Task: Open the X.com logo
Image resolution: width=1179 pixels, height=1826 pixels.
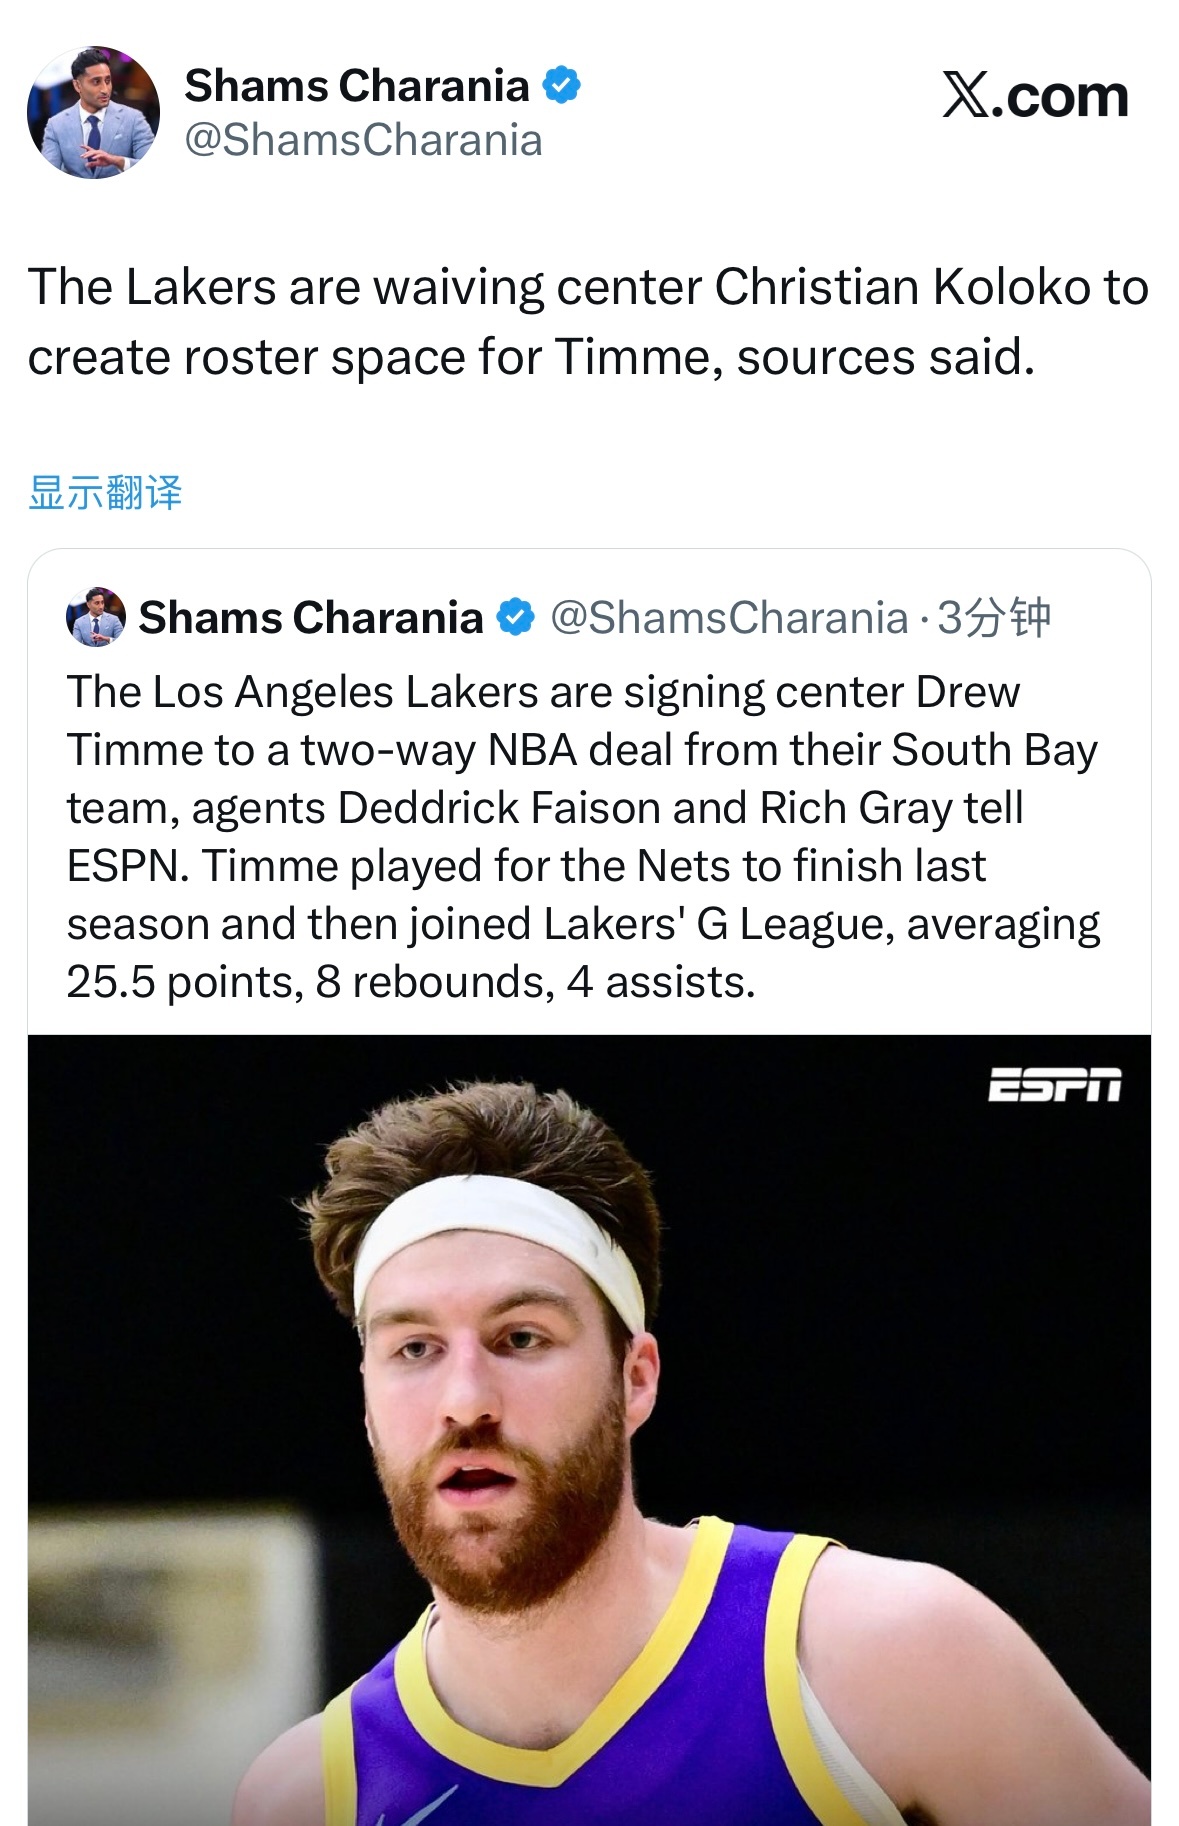Action: [x=1035, y=96]
